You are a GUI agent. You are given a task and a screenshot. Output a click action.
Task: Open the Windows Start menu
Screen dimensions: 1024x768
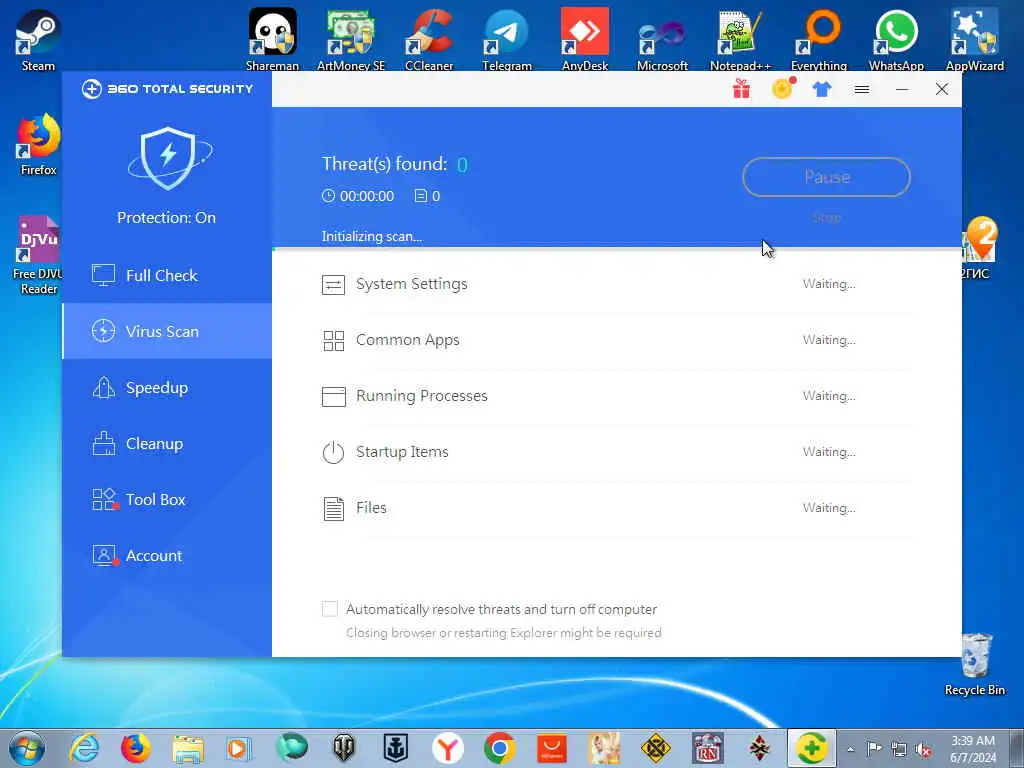(x=27, y=748)
